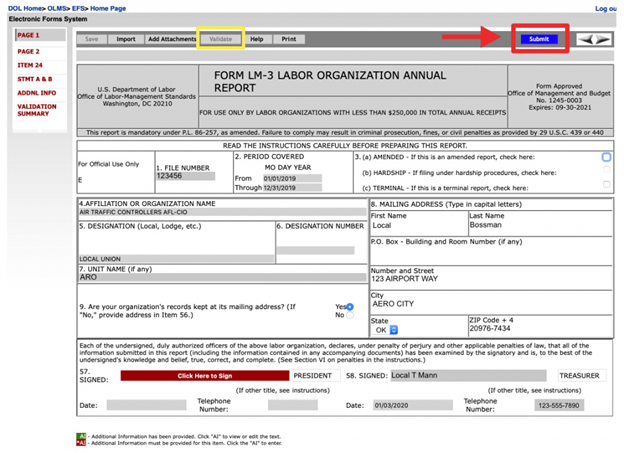Go to previous page using left arrow
The height and width of the screenshot is (453, 624).
point(586,39)
